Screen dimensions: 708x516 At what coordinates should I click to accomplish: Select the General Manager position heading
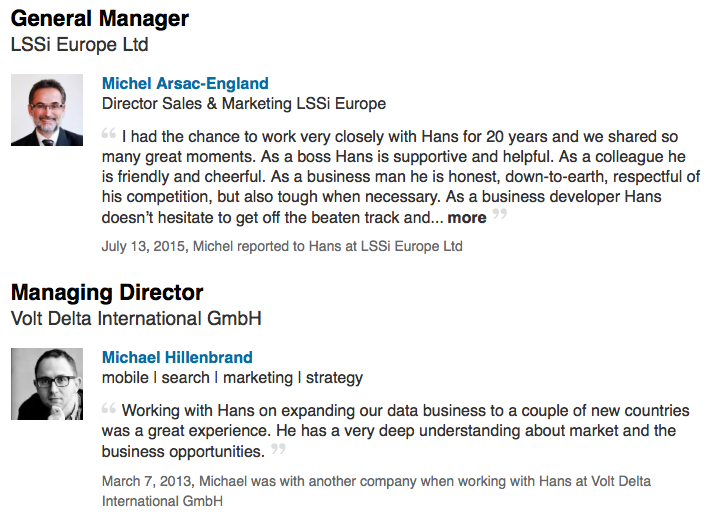99,18
